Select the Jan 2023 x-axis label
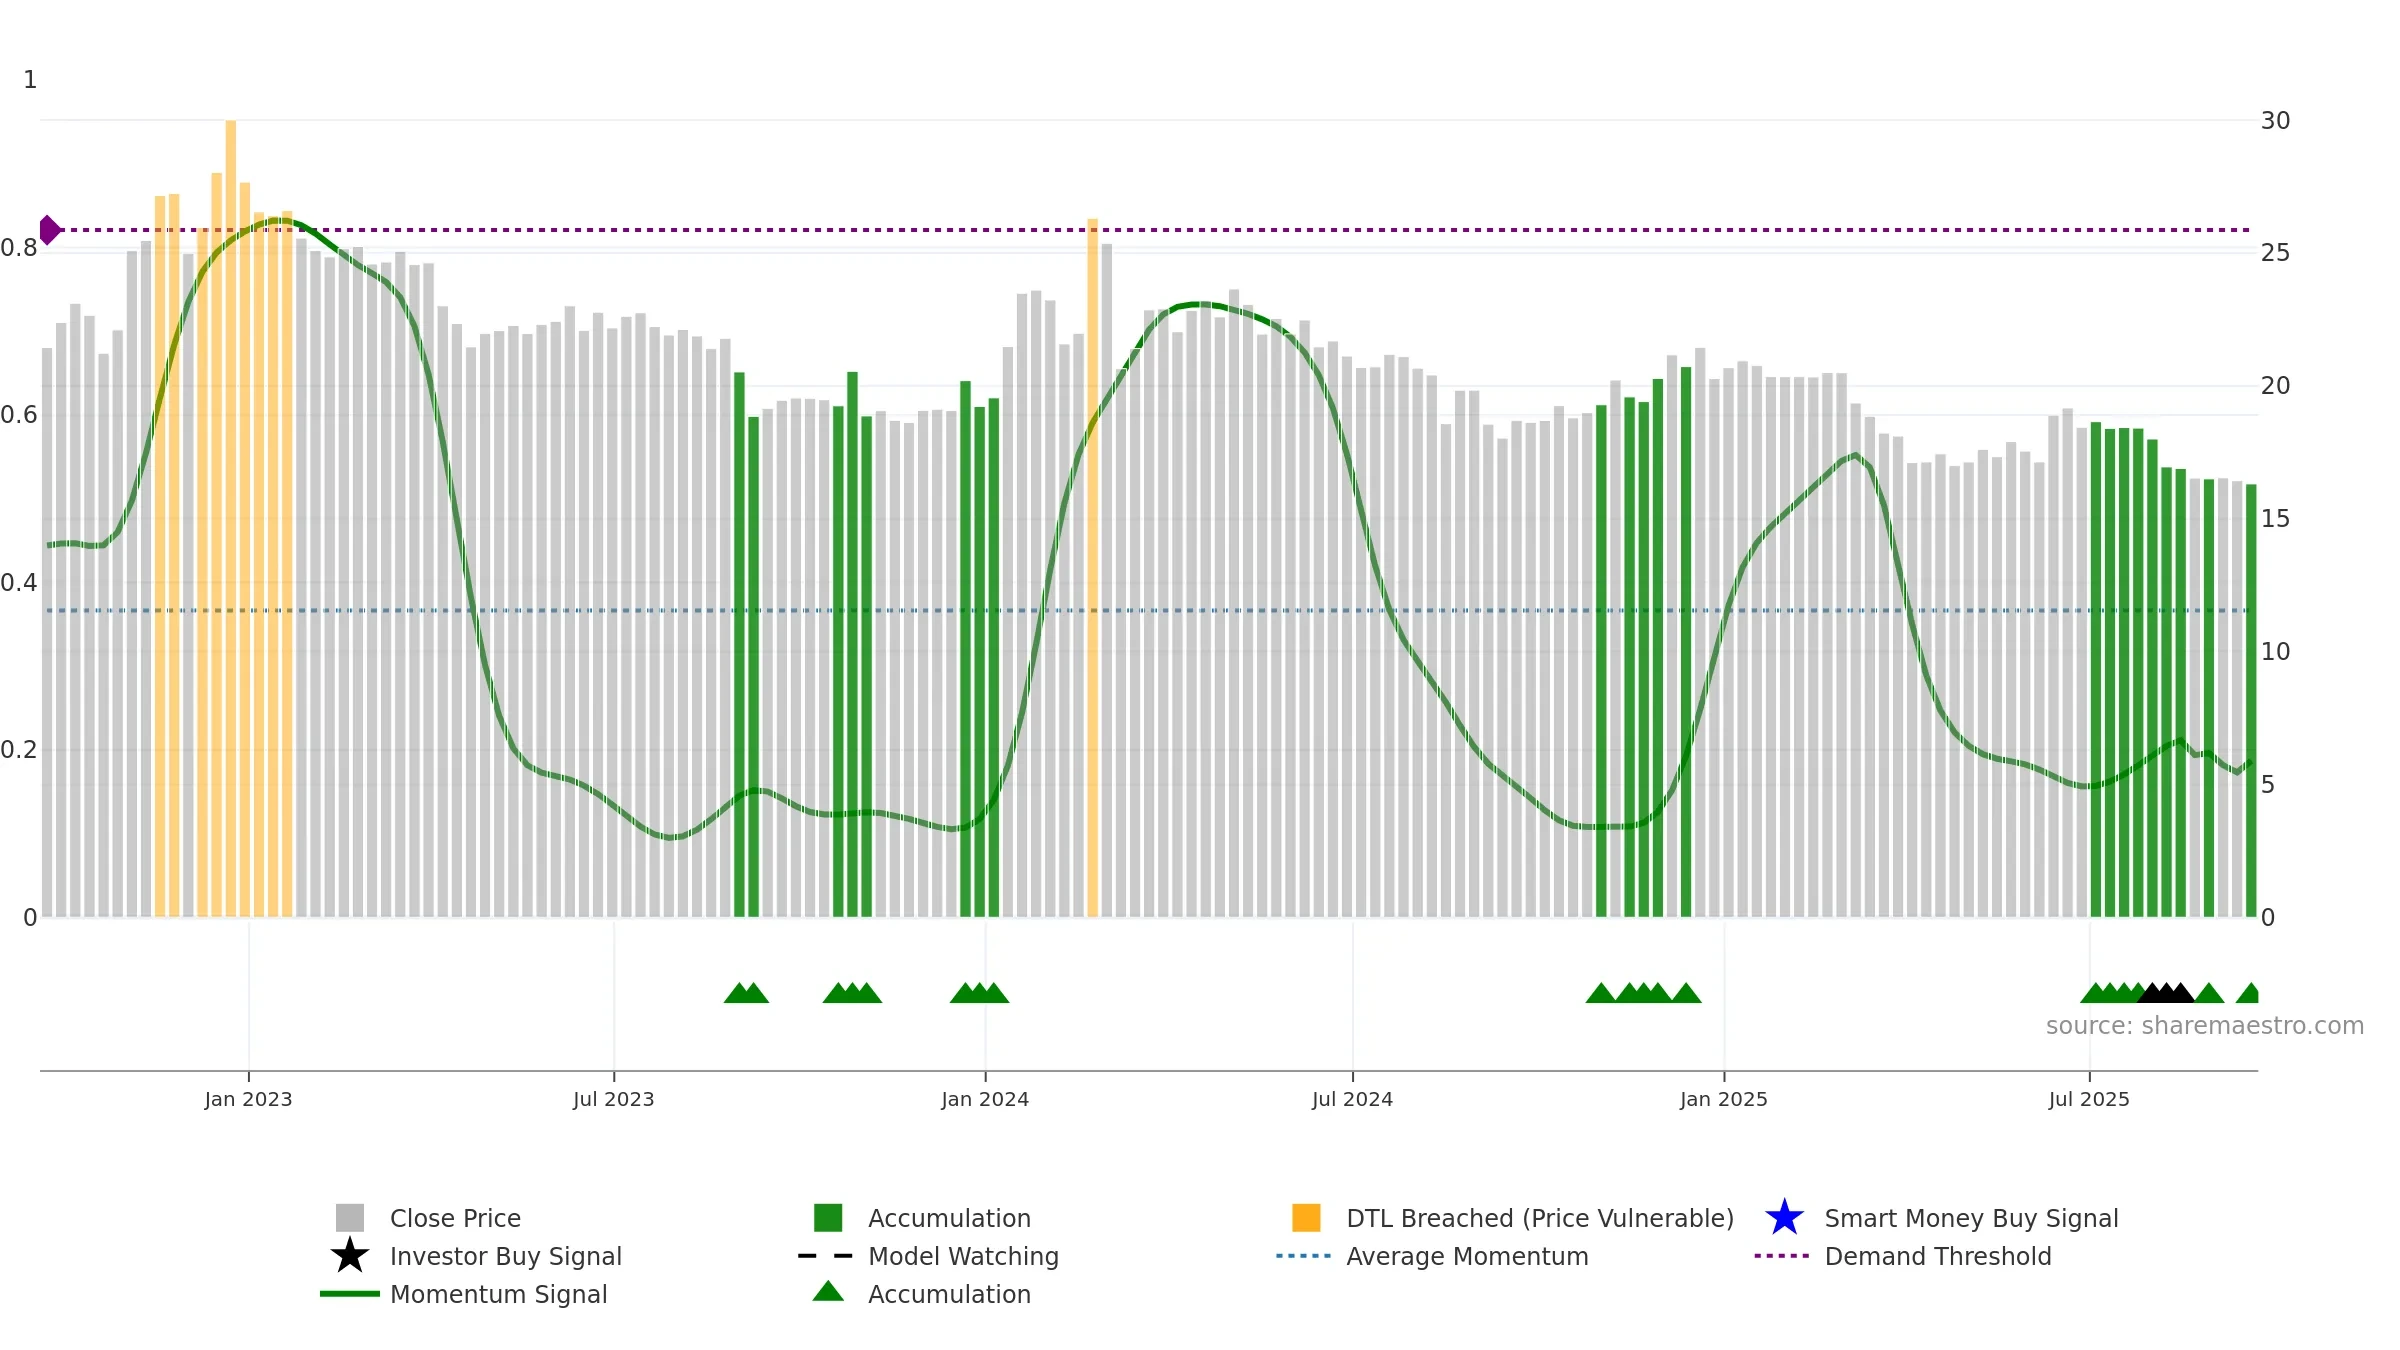This screenshot has width=2400, height=1350. [x=248, y=1100]
